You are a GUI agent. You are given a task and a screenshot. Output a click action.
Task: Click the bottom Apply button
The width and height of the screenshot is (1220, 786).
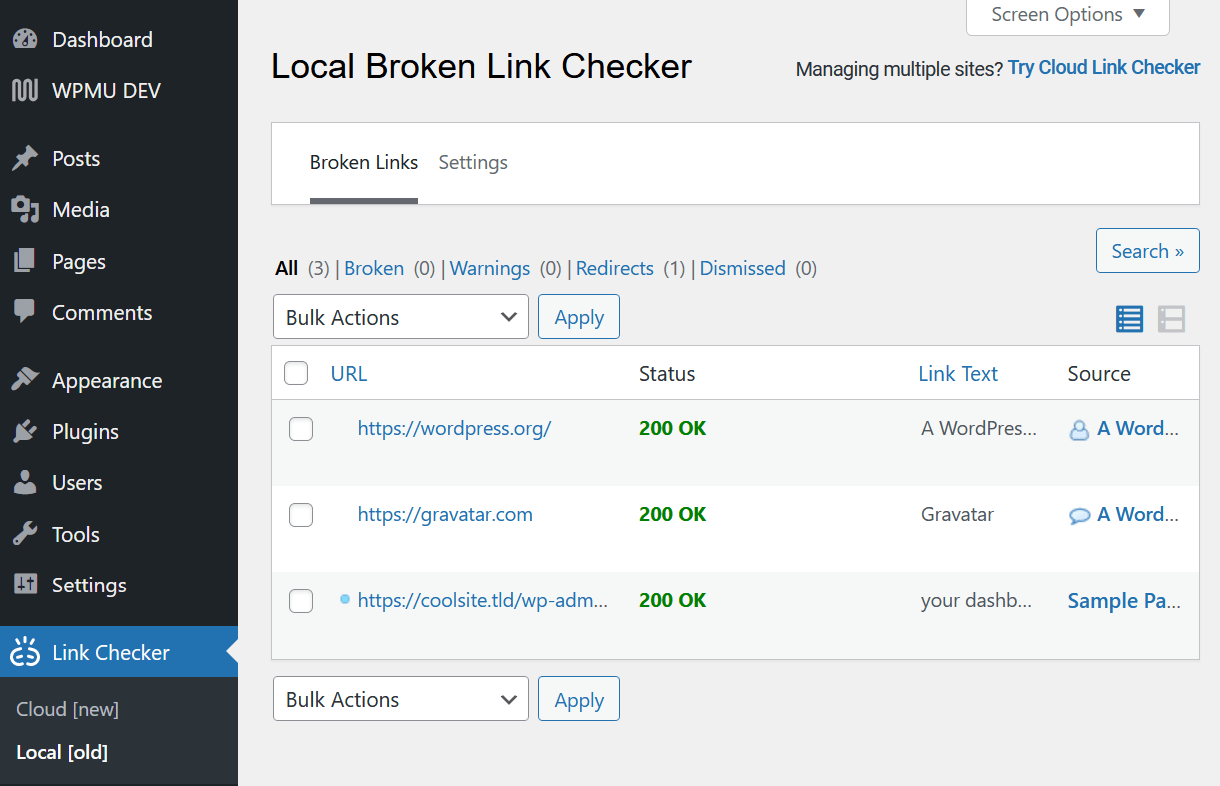click(x=579, y=699)
